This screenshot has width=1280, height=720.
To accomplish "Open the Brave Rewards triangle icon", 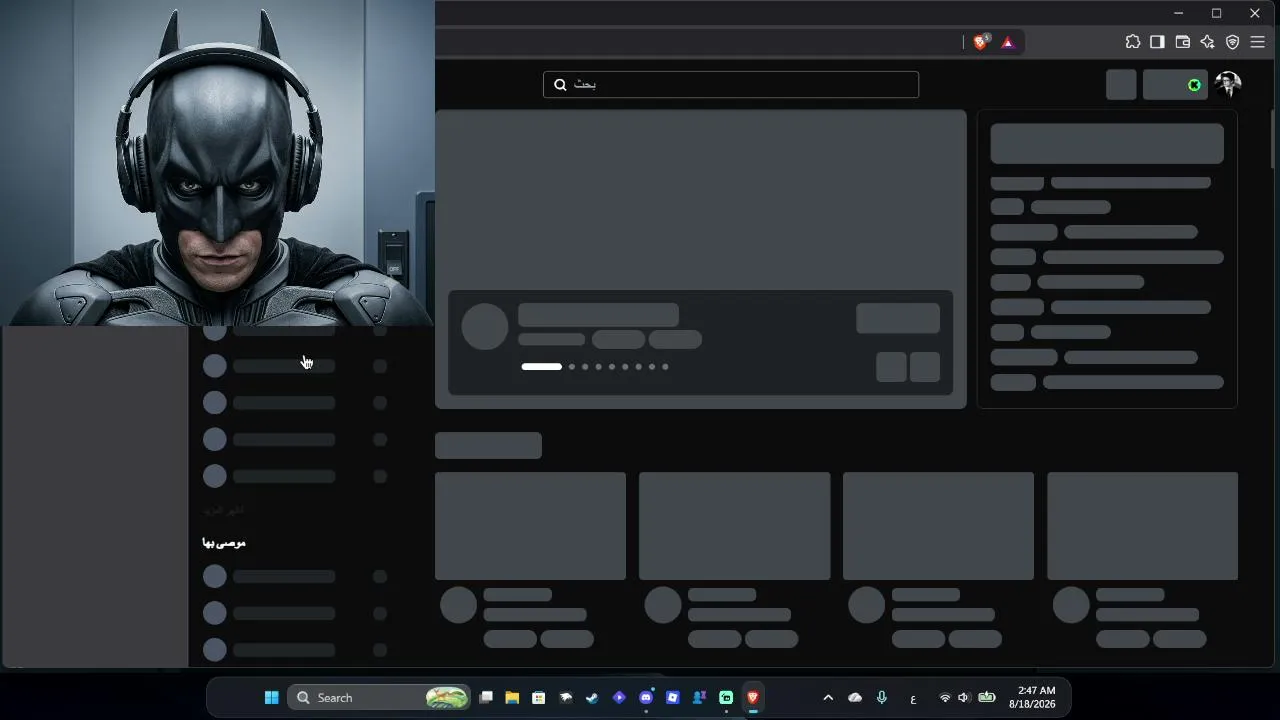I will (x=1007, y=42).
